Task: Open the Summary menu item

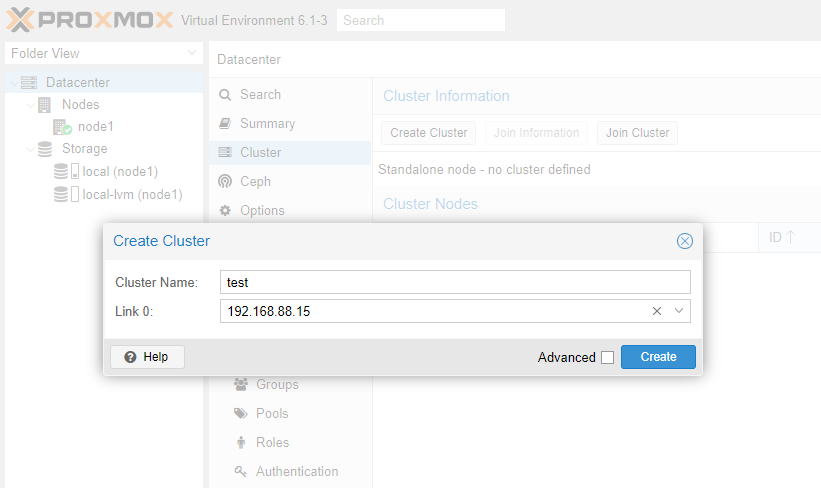Action: tap(267, 123)
